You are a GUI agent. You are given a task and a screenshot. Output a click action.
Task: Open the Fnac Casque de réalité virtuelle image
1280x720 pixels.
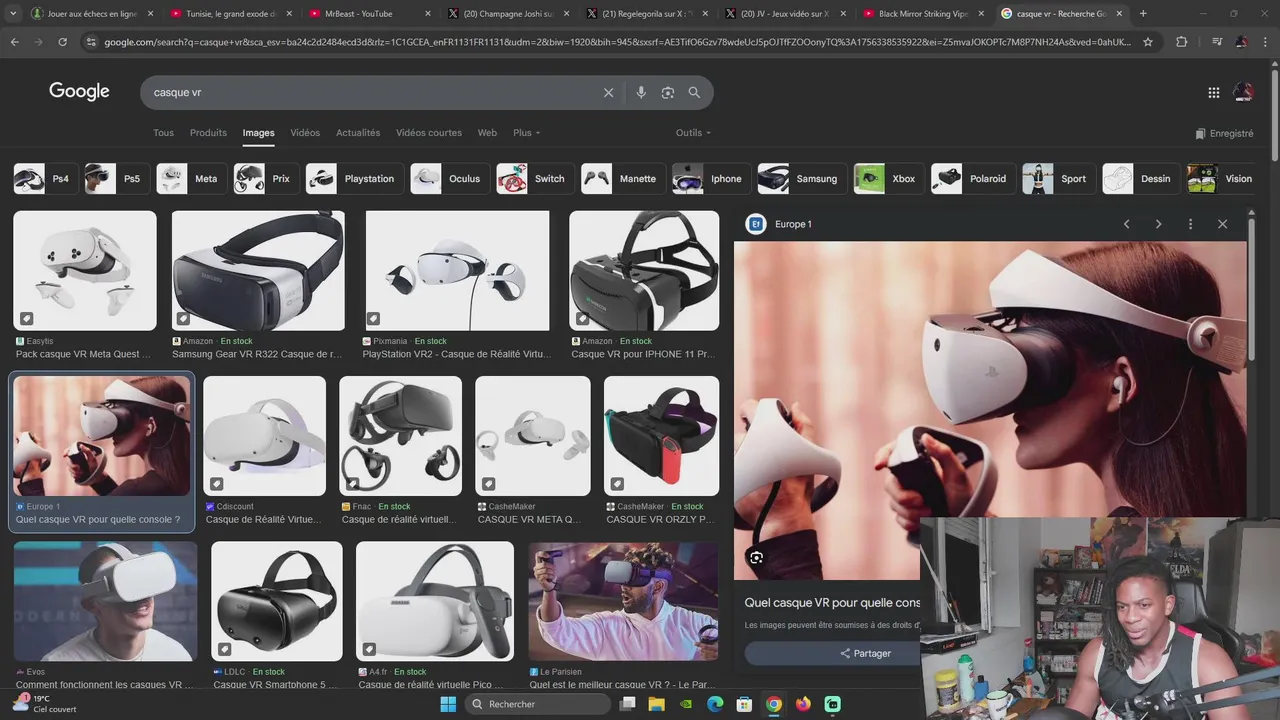(400, 436)
